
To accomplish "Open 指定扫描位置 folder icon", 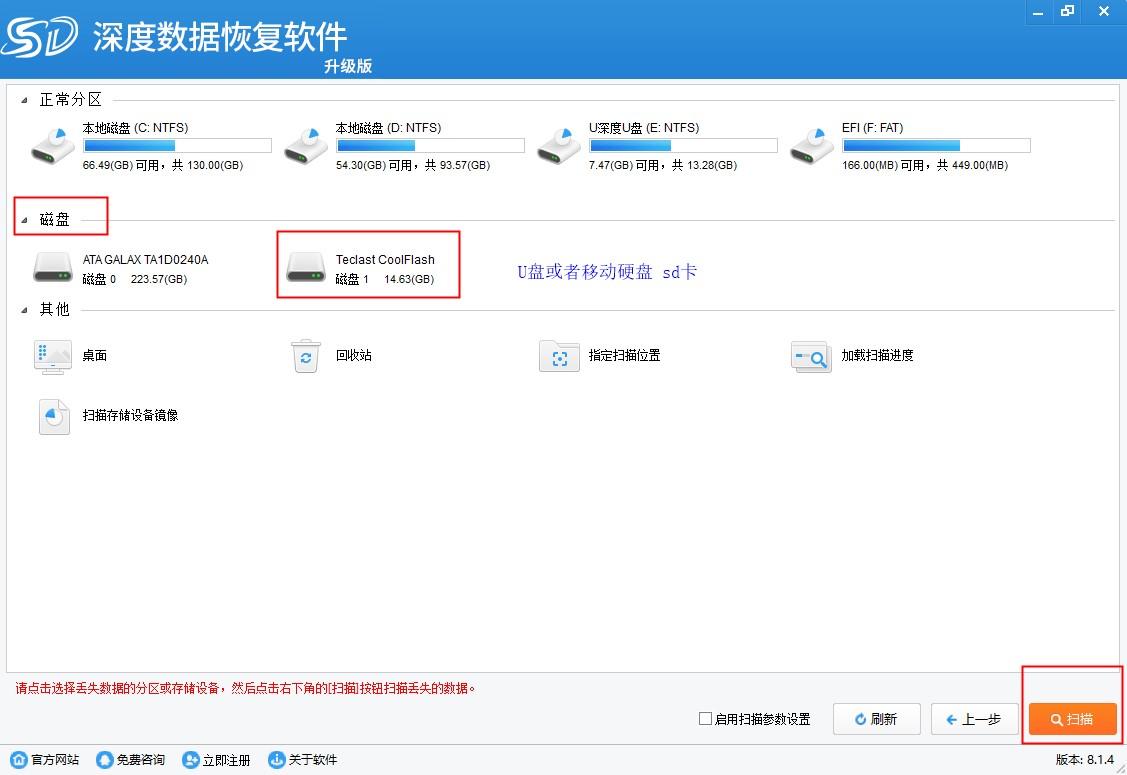I will (x=559, y=357).
